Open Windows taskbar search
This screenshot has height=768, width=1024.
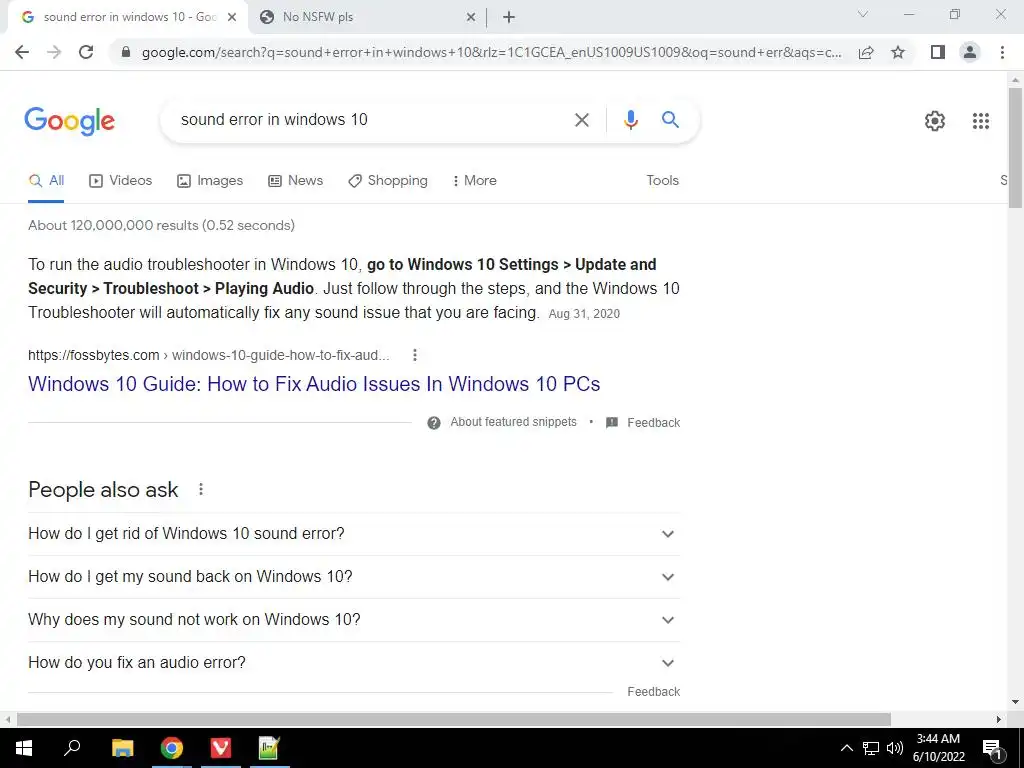pos(72,748)
